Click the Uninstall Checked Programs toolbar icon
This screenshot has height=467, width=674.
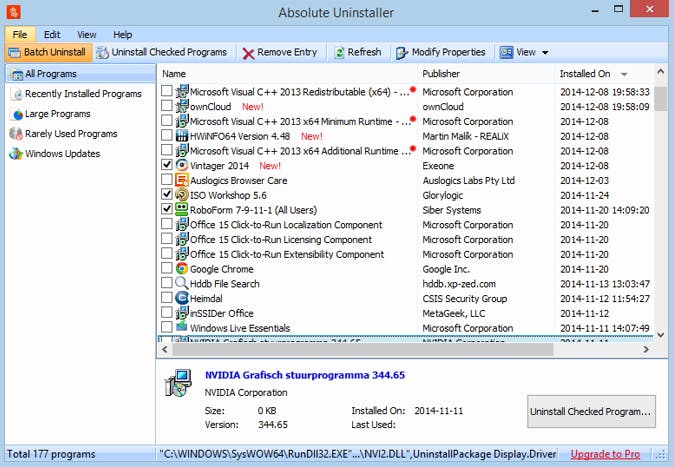(x=102, y=52)
